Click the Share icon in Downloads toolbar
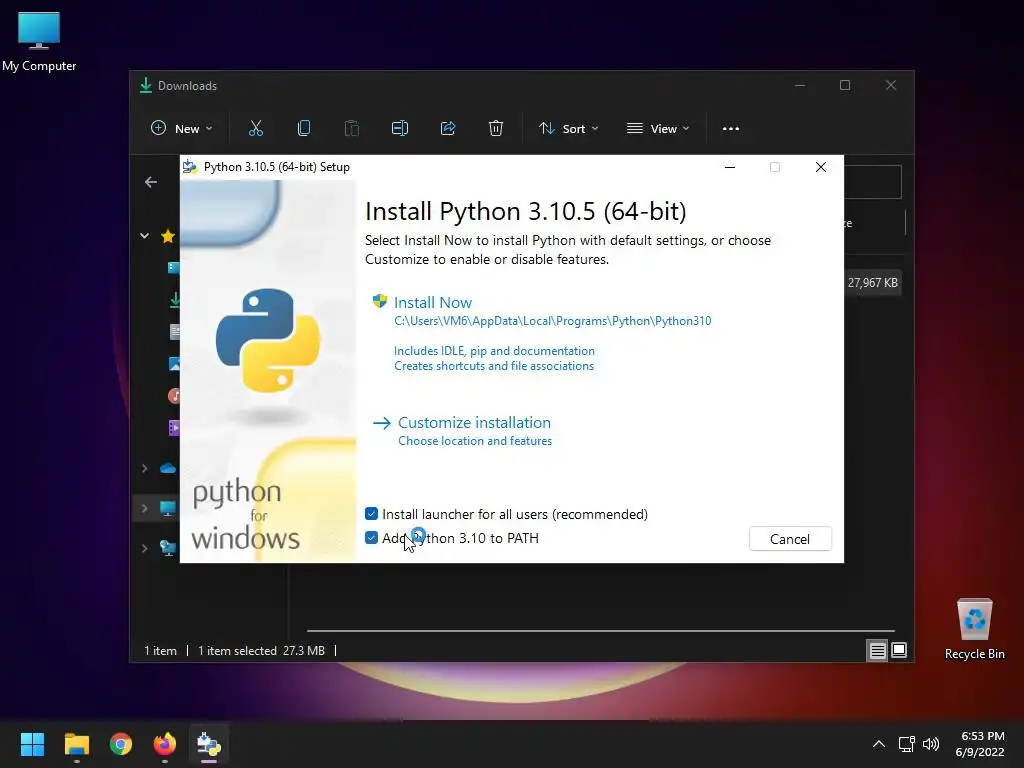This screenshot has height=768, width=1024. (448, 129)
